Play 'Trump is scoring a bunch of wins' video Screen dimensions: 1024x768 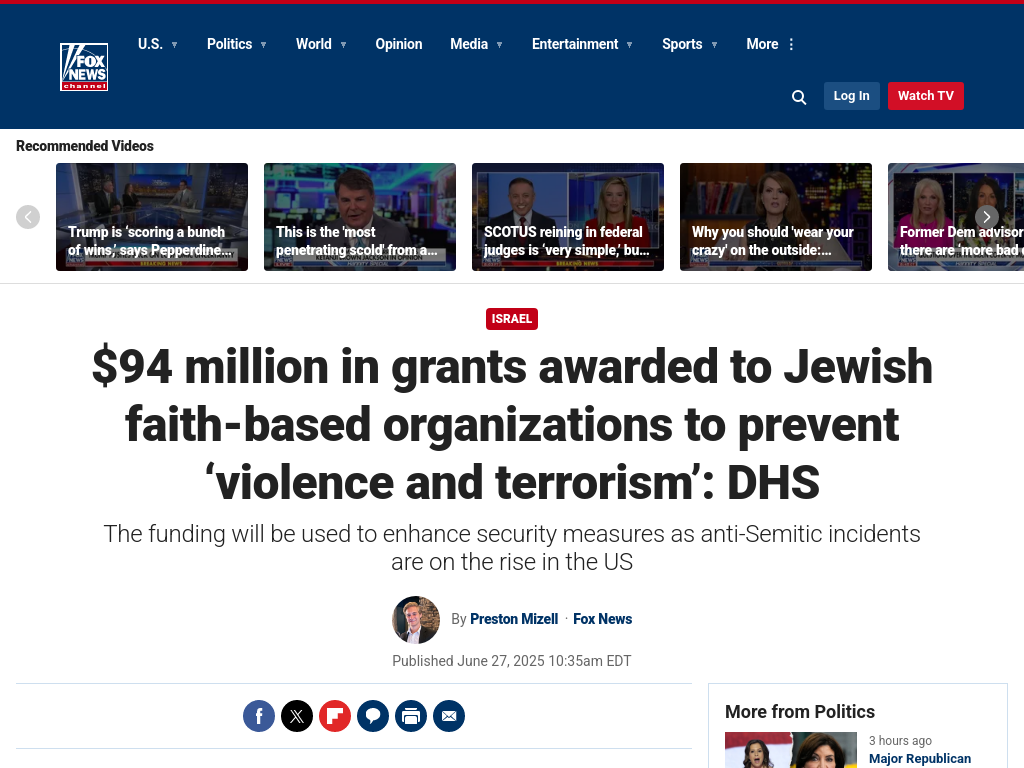(x=152, y=217)
